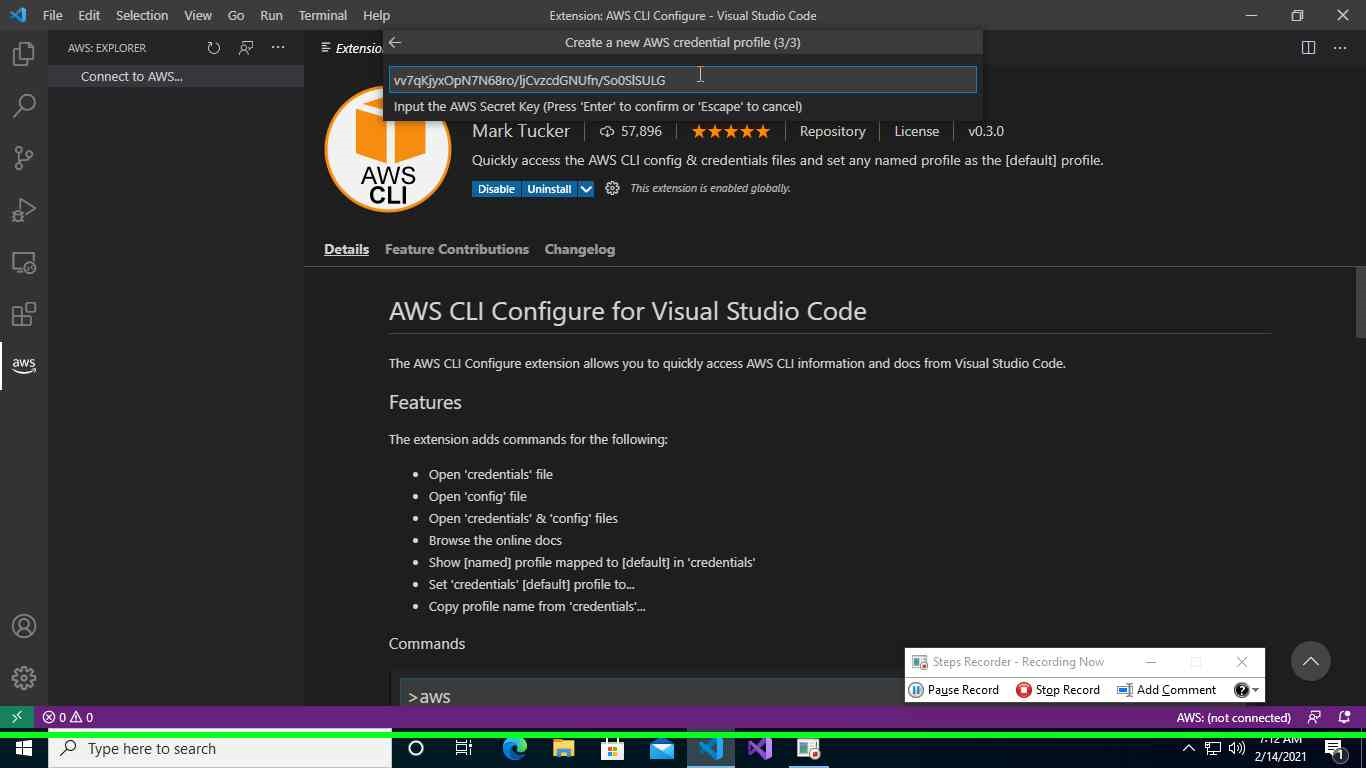Open the Run menu

(x=270, y=15)
